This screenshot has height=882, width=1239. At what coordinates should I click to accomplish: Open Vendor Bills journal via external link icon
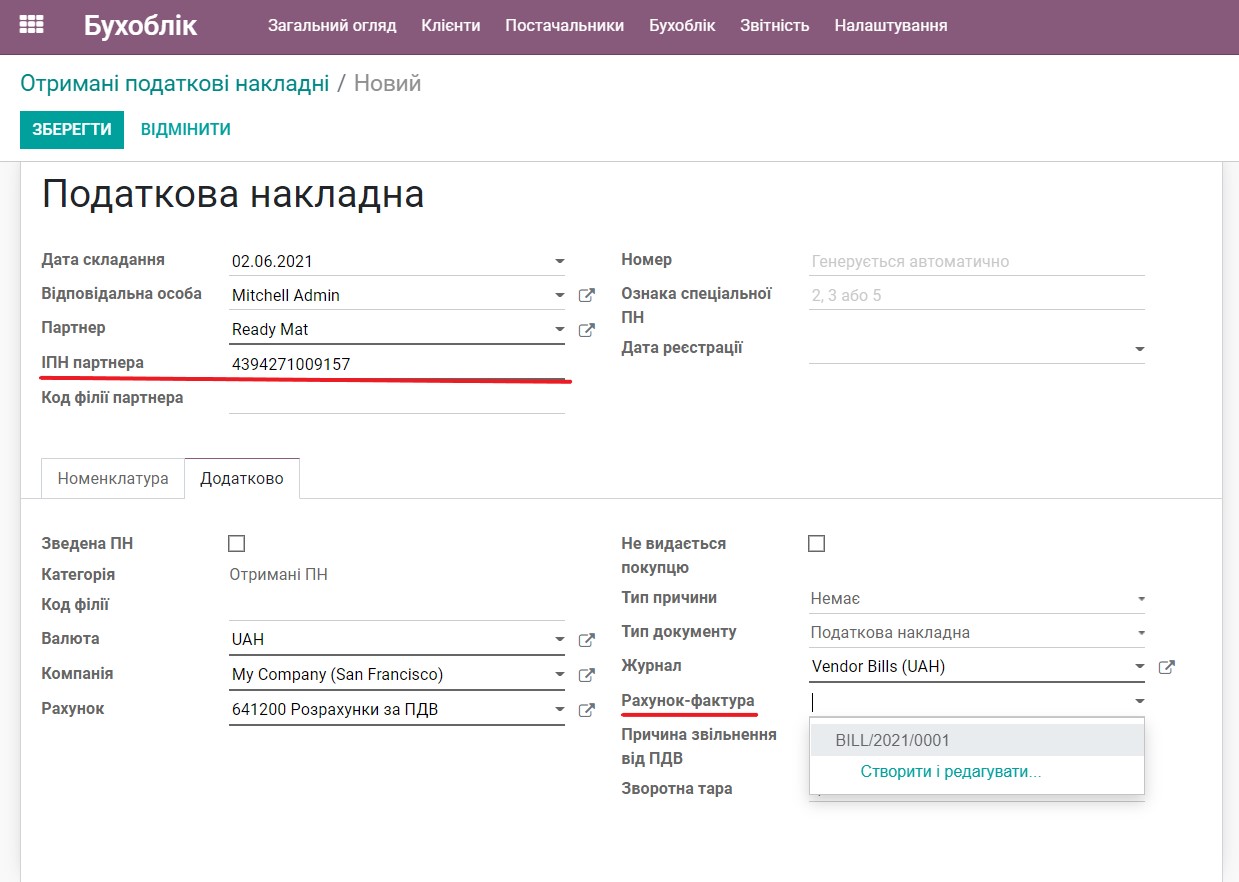(x=1166, y=665)
